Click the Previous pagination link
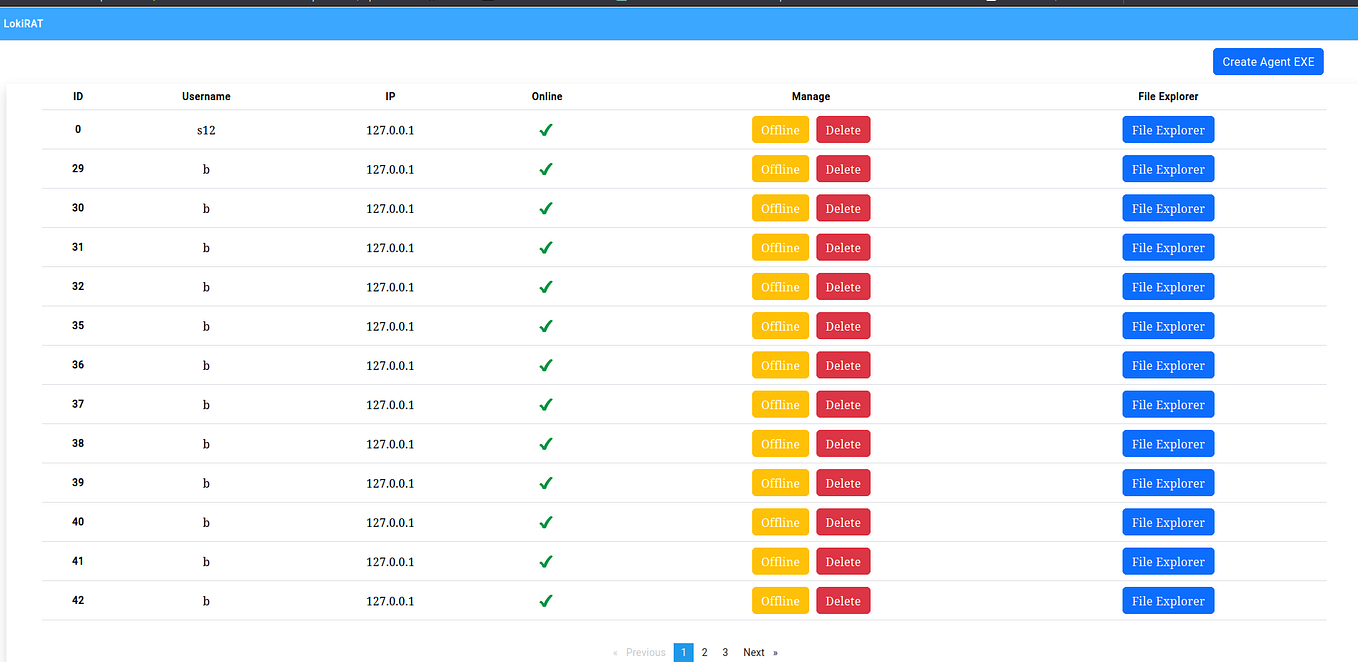 [645, 651]
